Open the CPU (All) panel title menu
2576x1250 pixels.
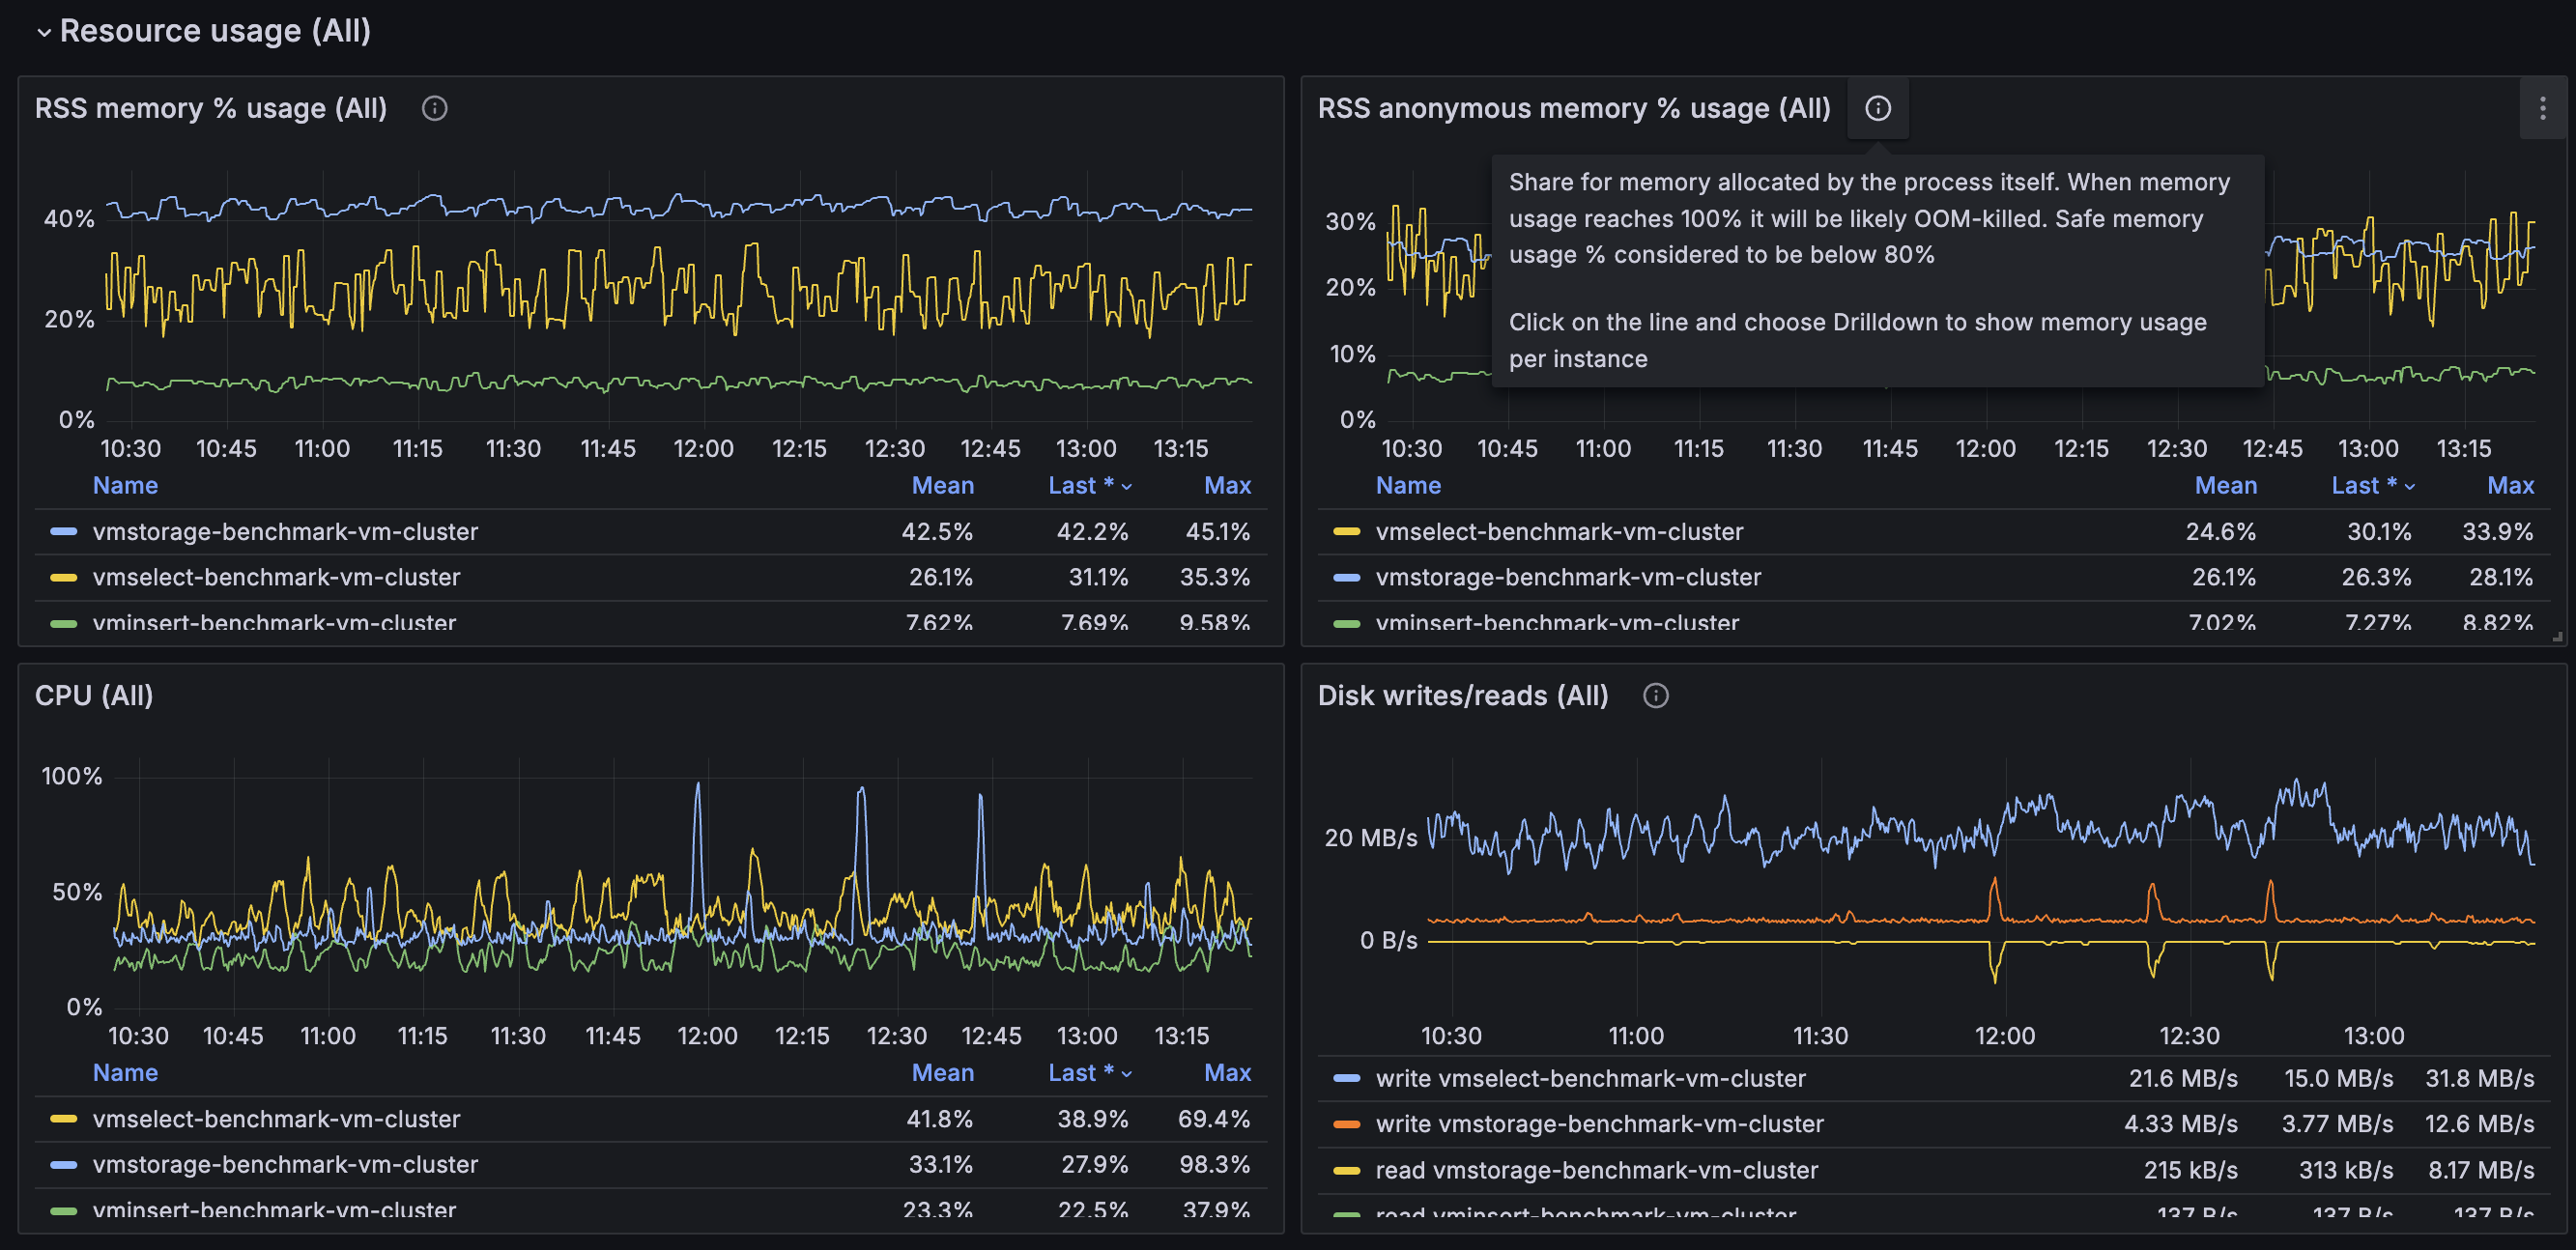[94, 695]
